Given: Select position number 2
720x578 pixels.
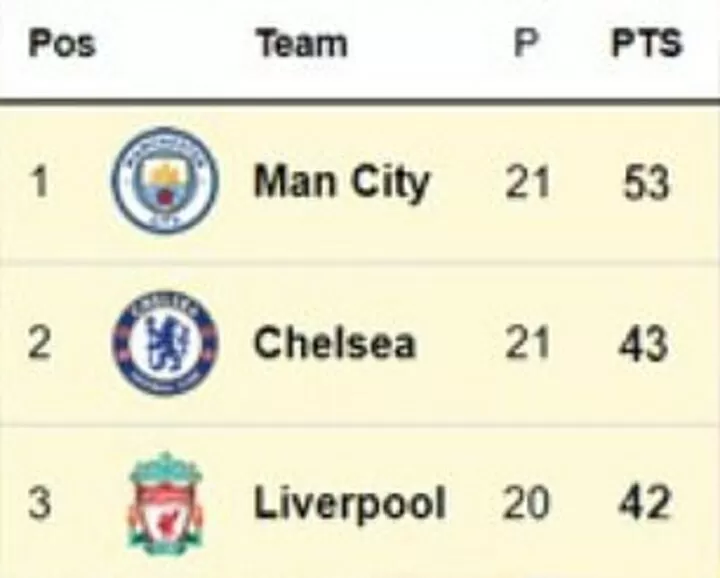Looking at the screenshot, I should pyautogui.click(x=39, y=343).
